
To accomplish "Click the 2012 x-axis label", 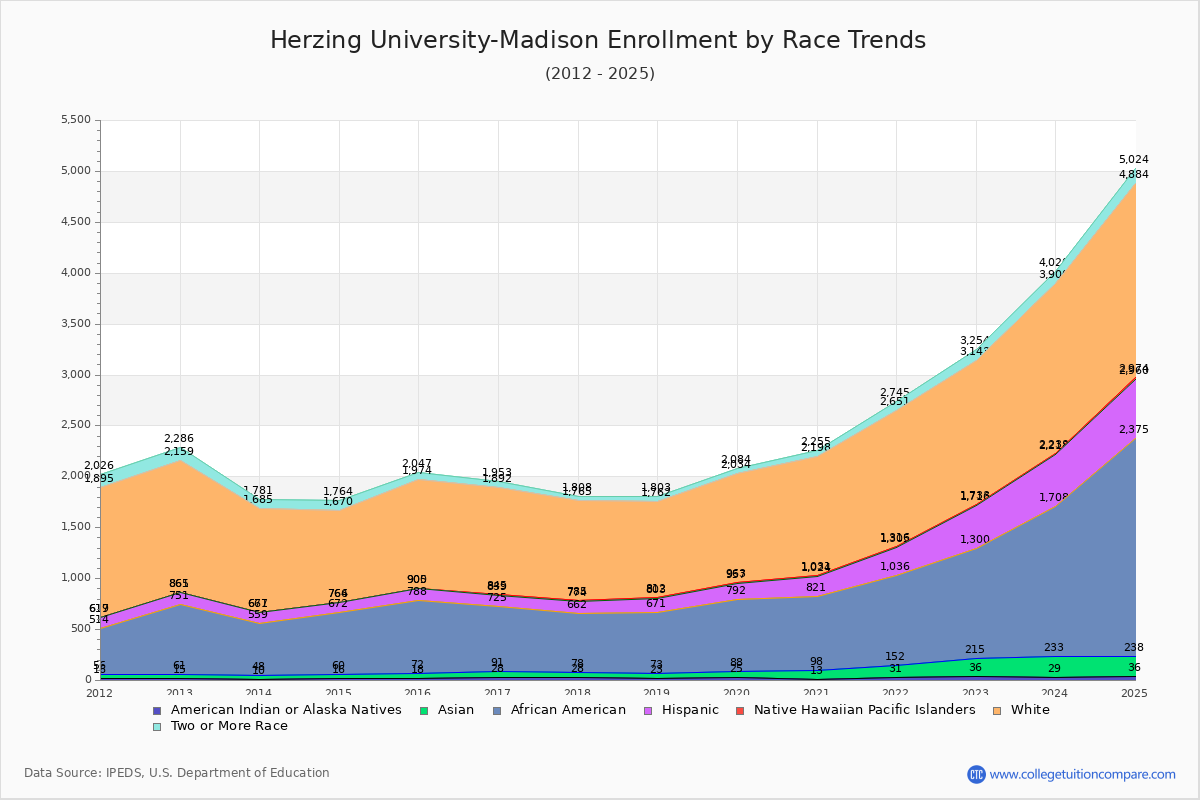I will [100, 693].
